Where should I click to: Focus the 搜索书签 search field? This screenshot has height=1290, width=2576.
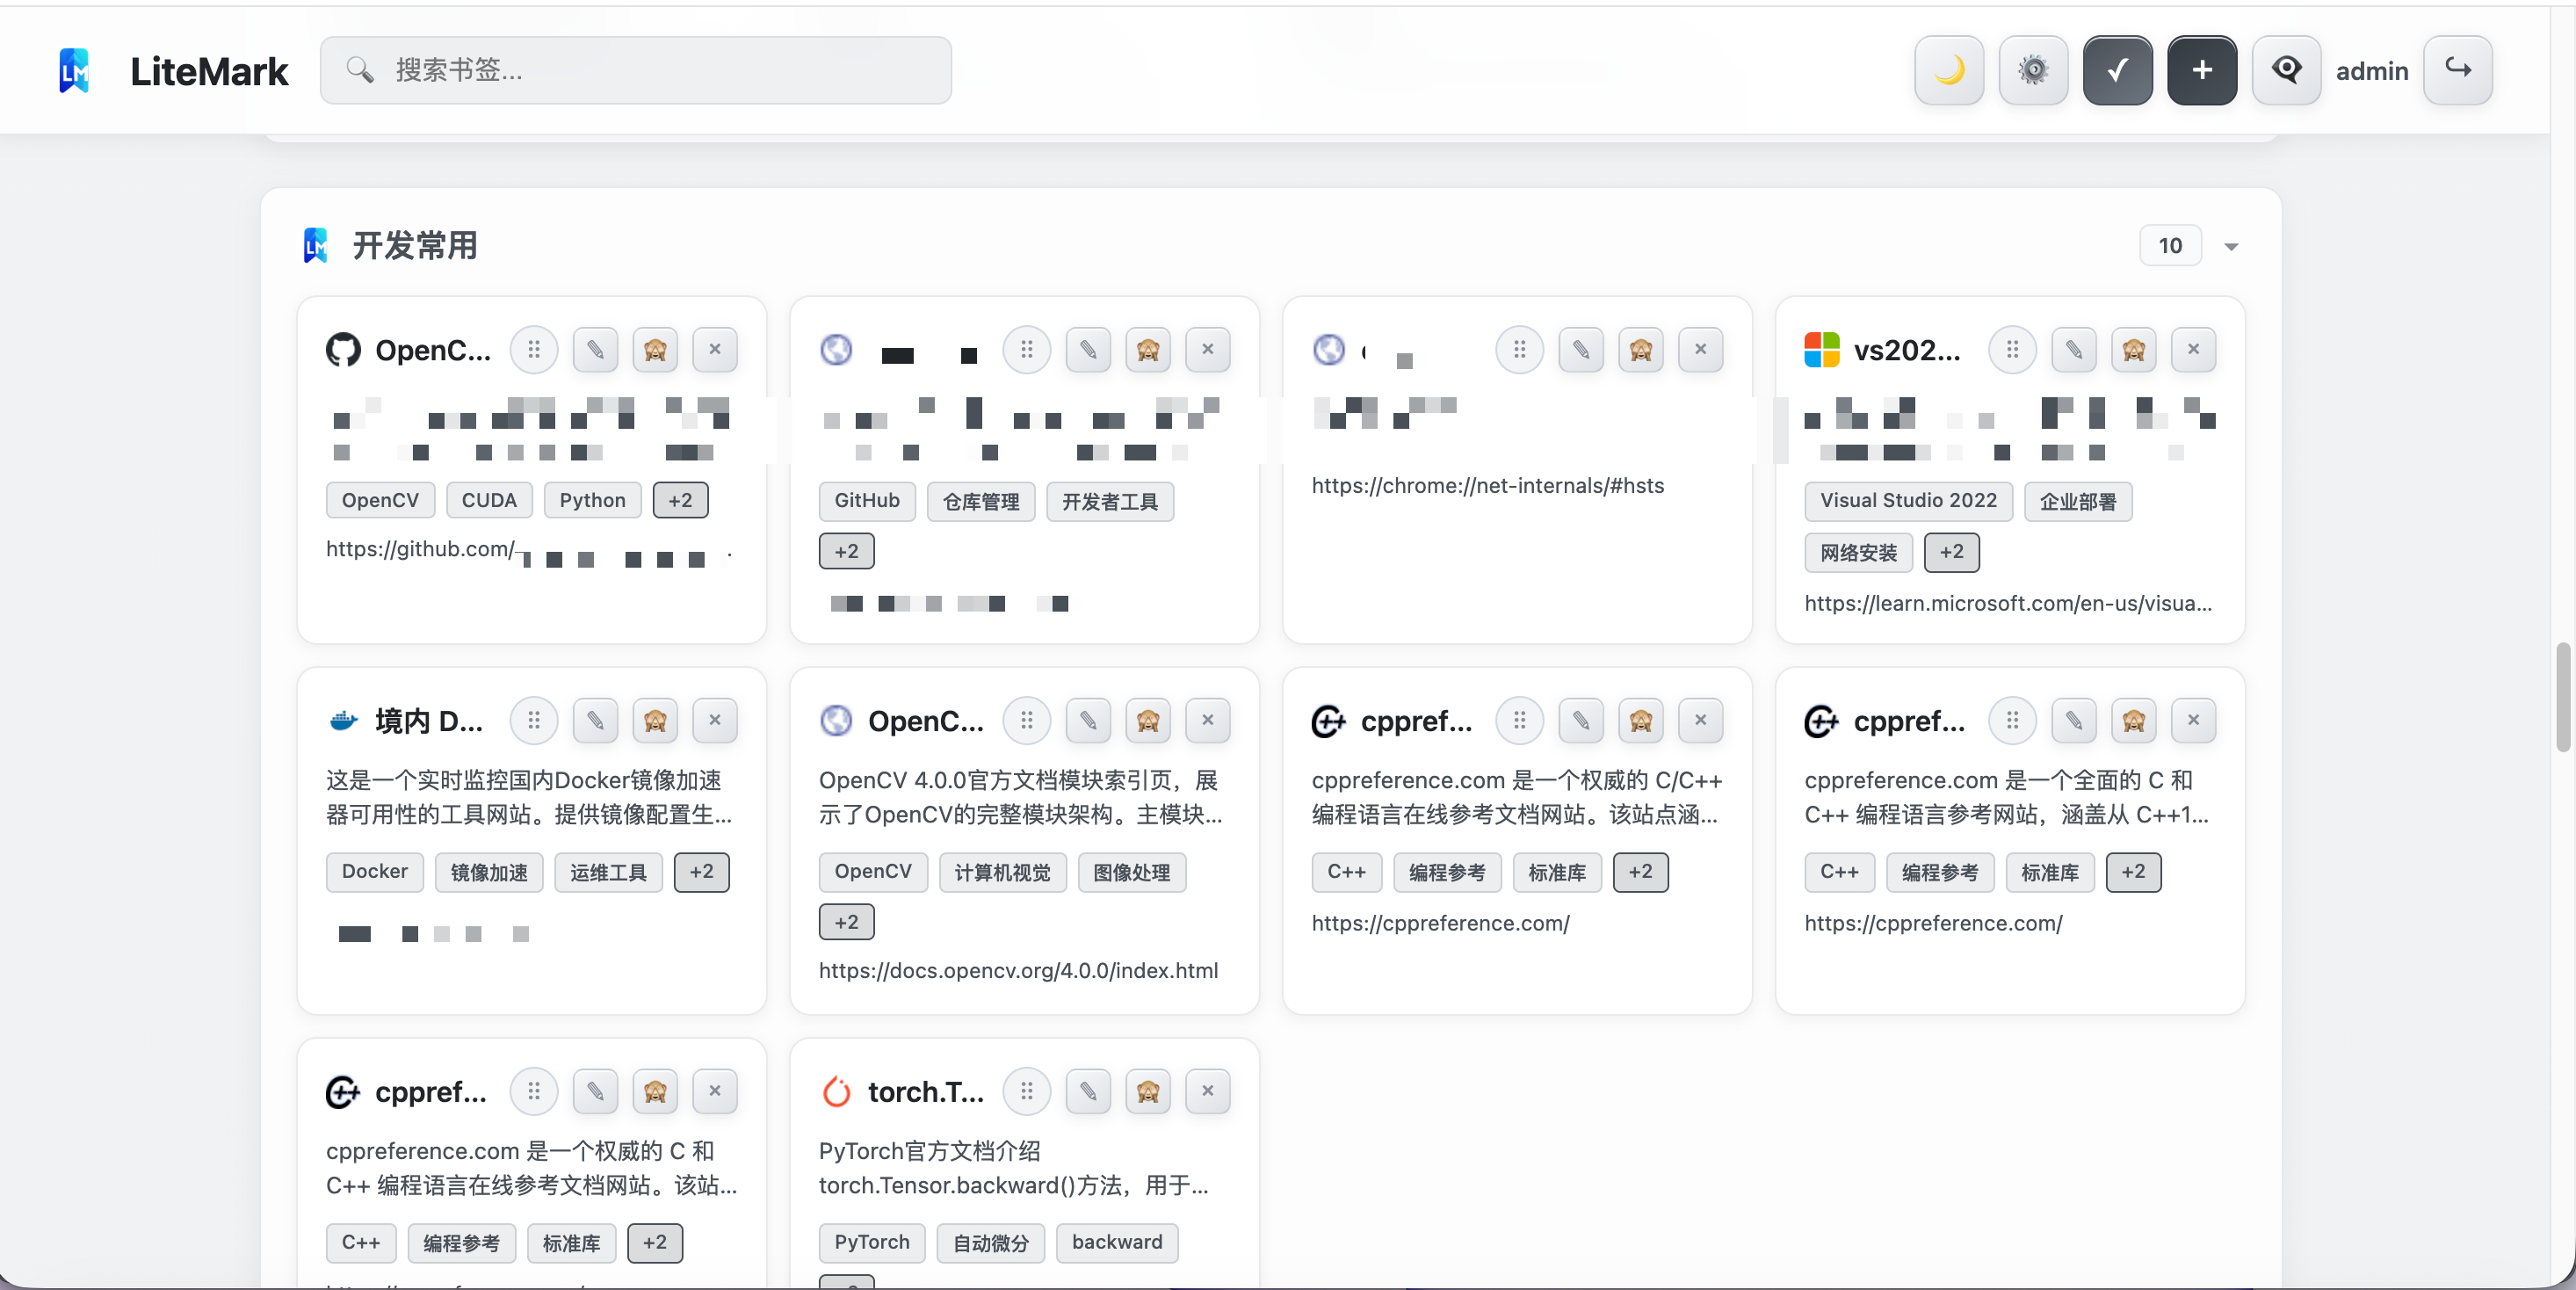(636, 71)
